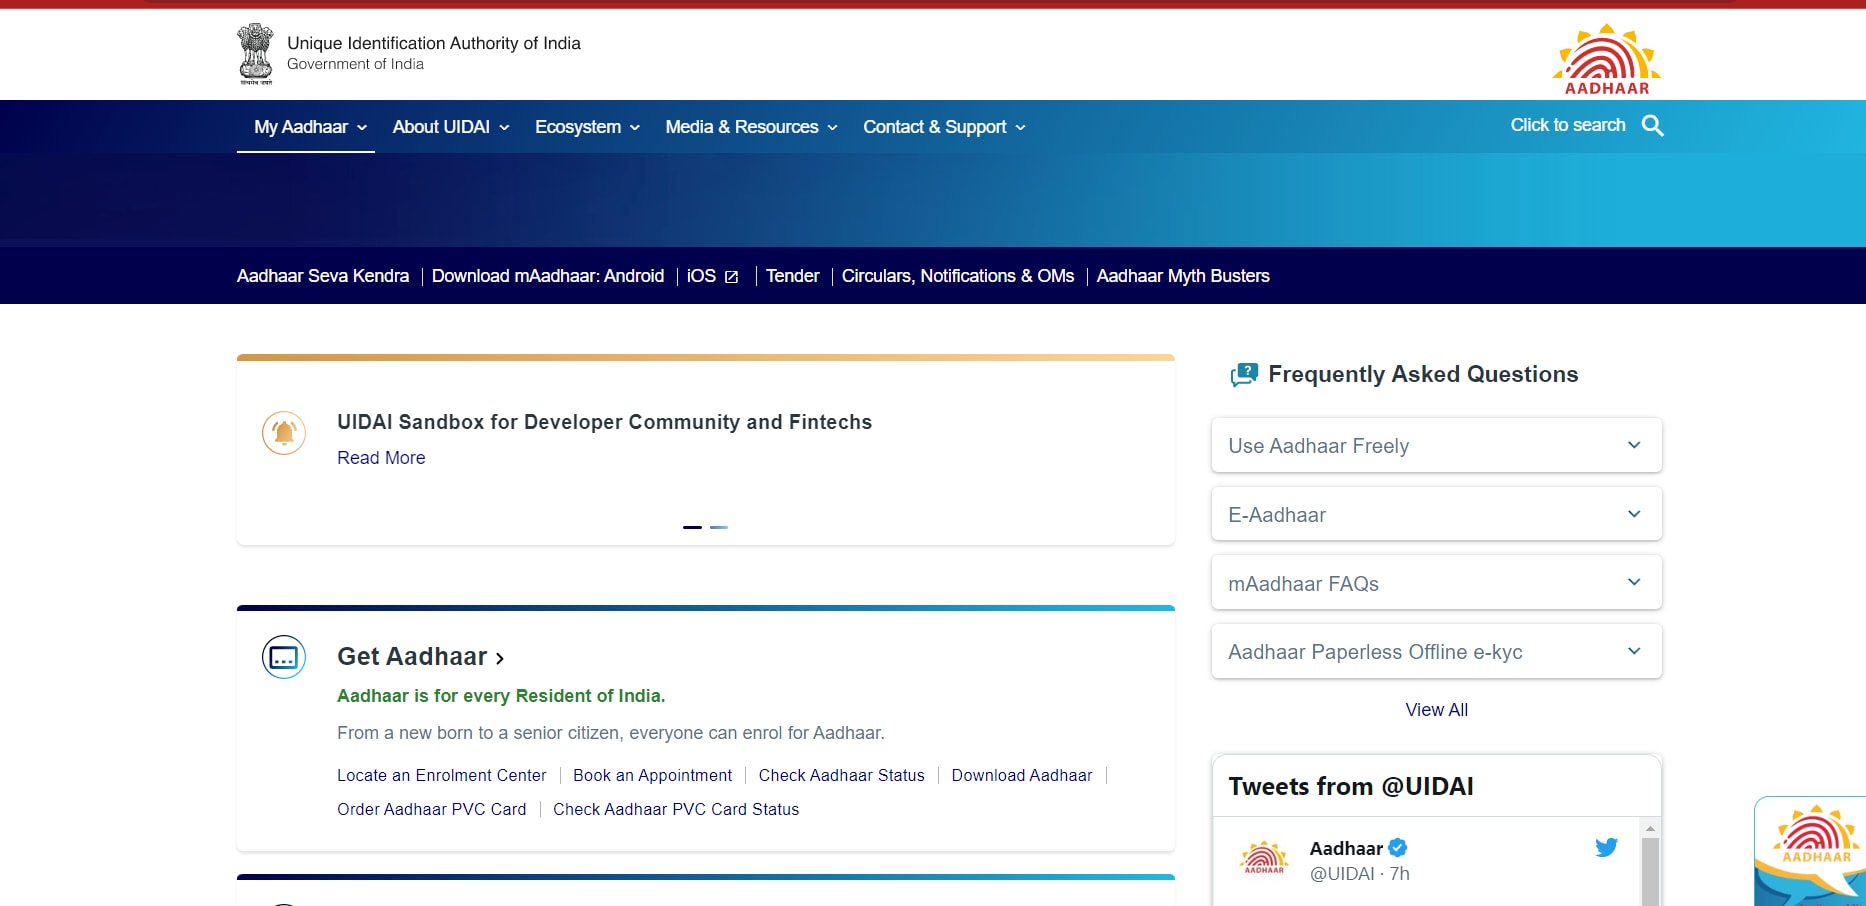Click the iOS external link icon
Screen dimensions: 1866x906
pyautogui.click(x=731, y=277)
